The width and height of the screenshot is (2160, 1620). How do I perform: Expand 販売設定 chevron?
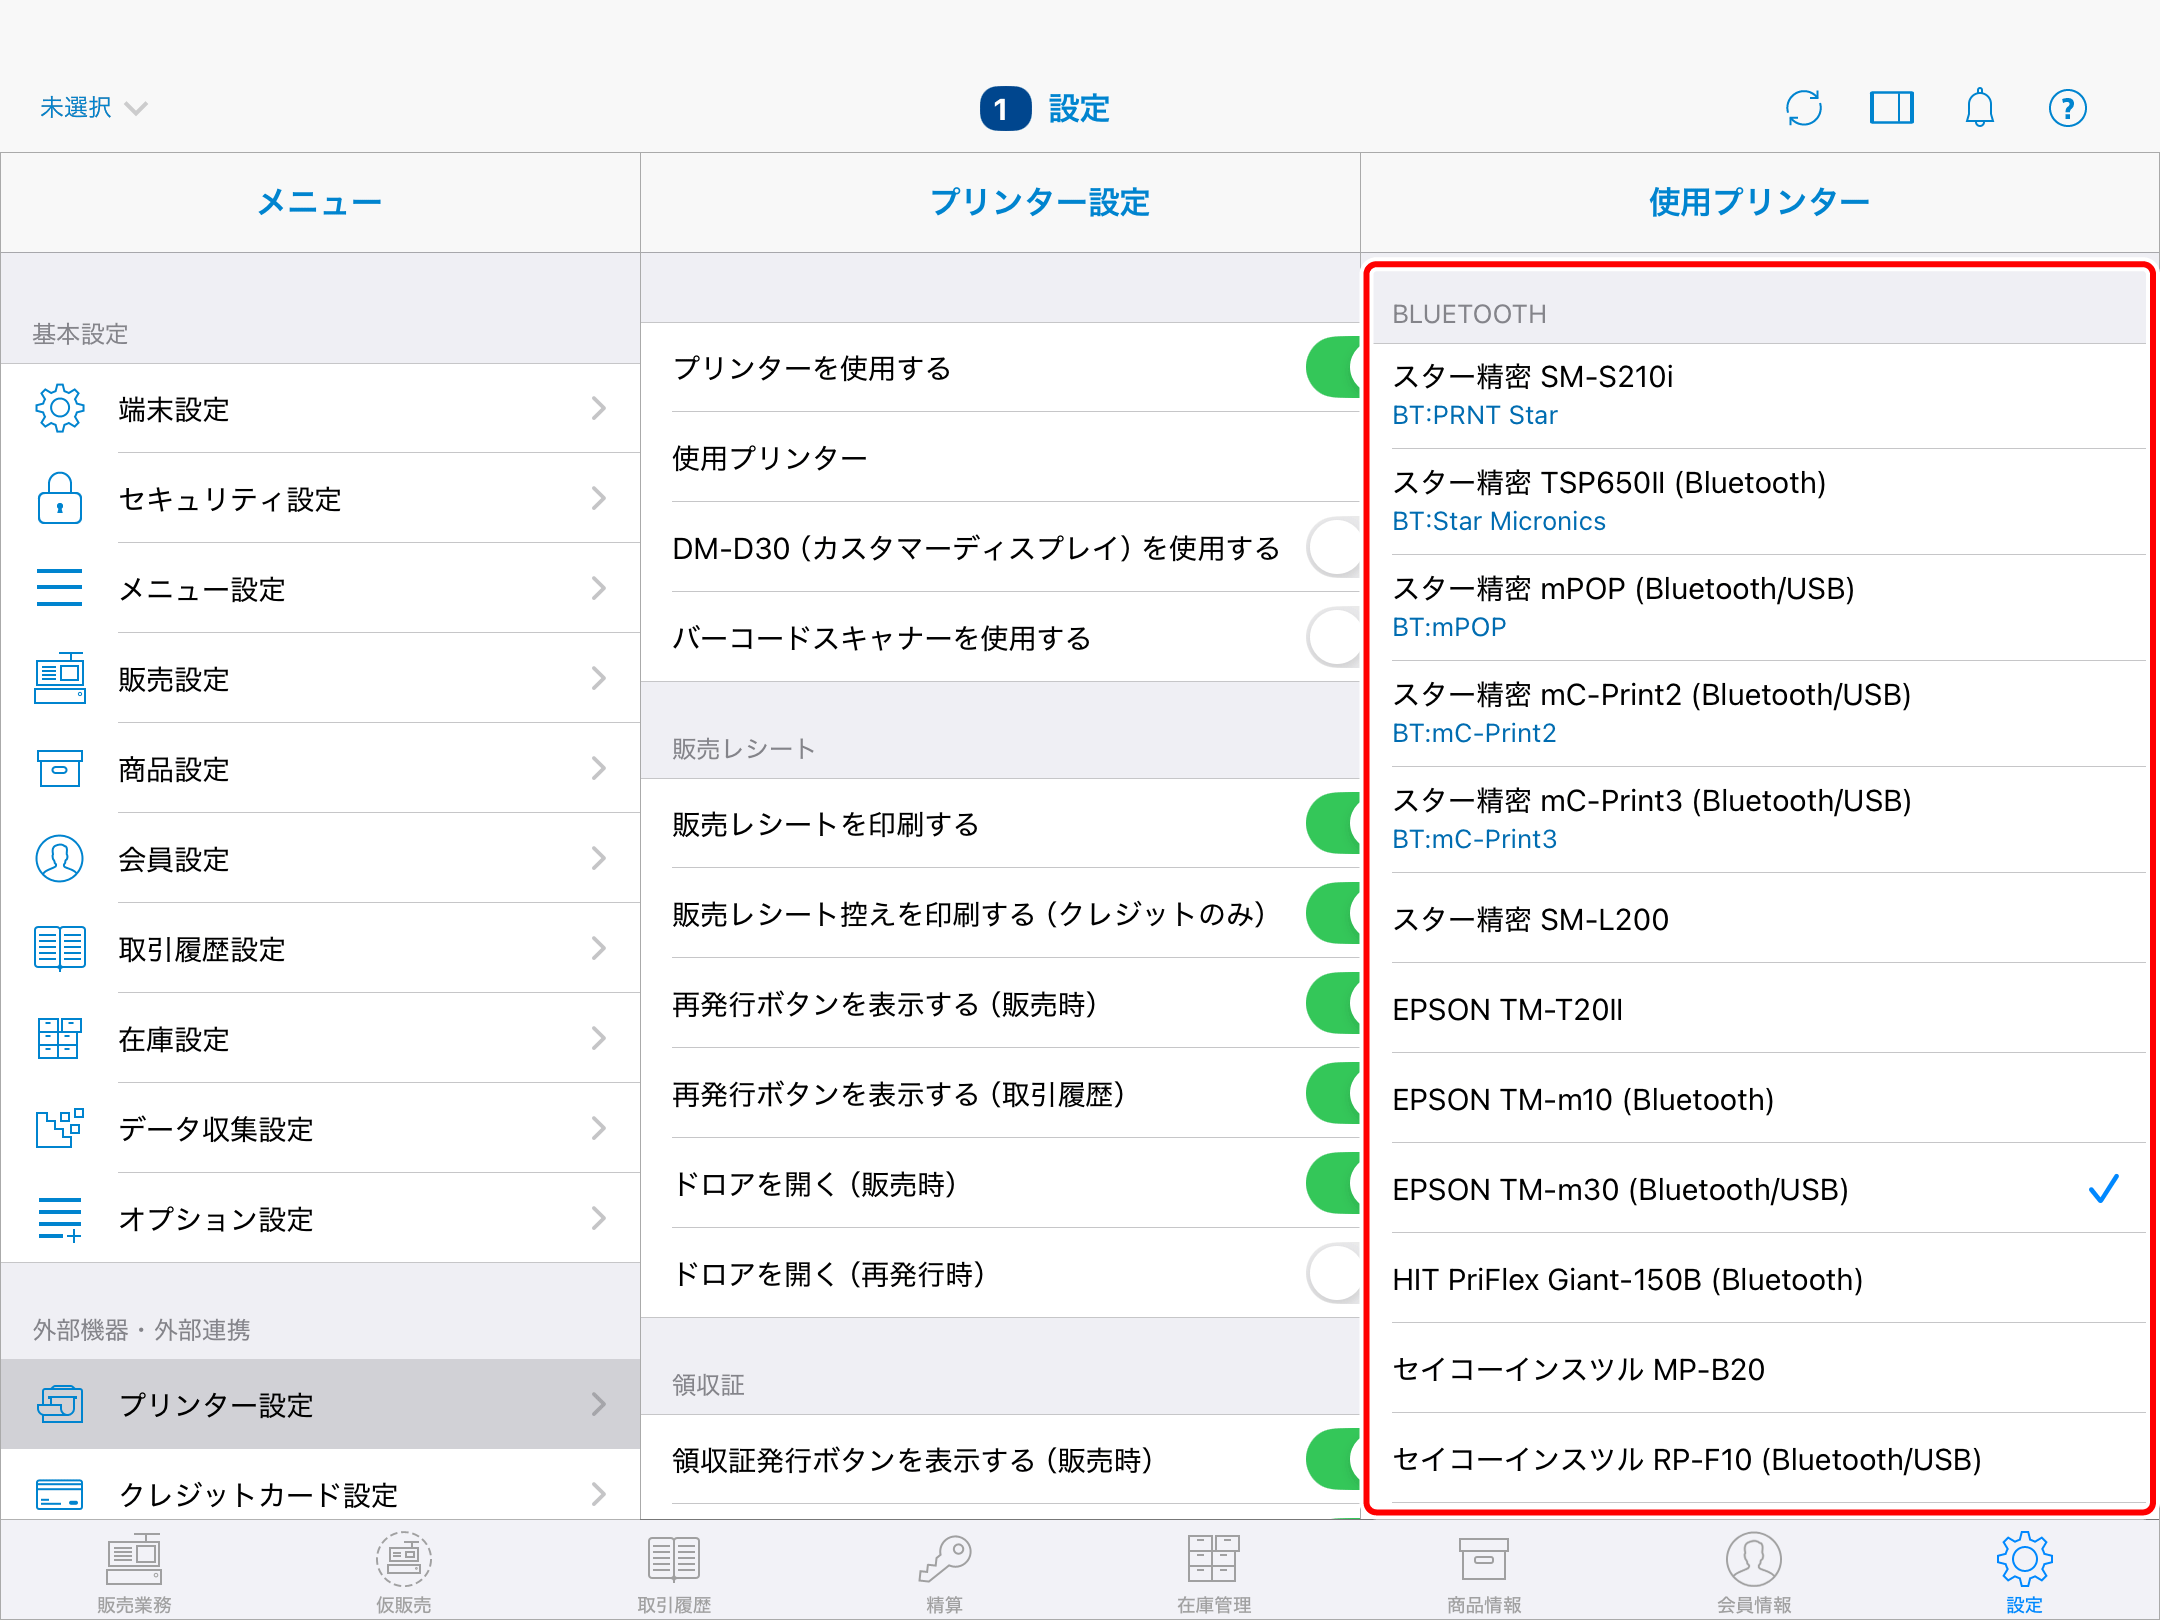[x=599, y=678]
